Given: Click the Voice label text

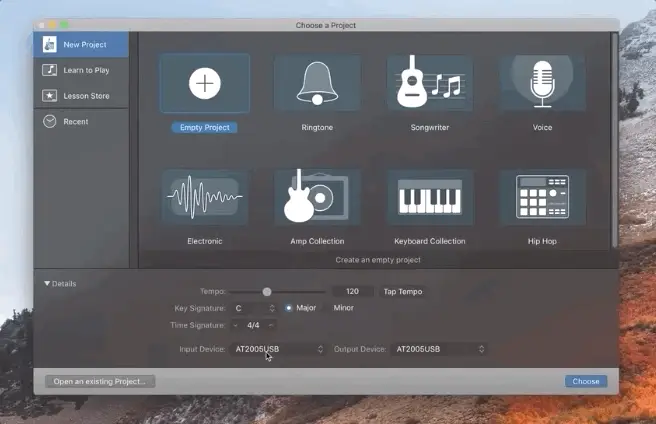Looking at the screenshot, I should tap(542, 127).
